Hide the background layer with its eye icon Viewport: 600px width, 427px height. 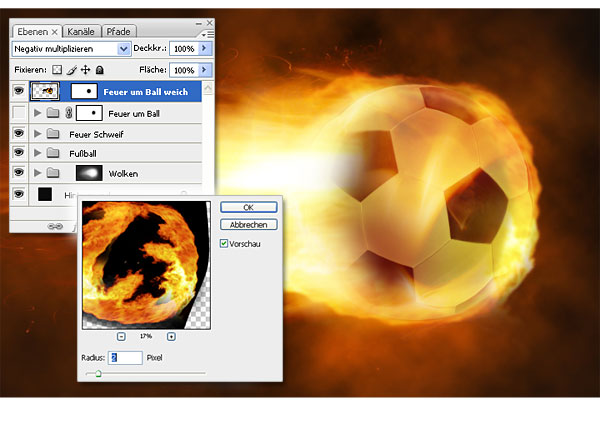pyautogui.click(x=19, y=194)
